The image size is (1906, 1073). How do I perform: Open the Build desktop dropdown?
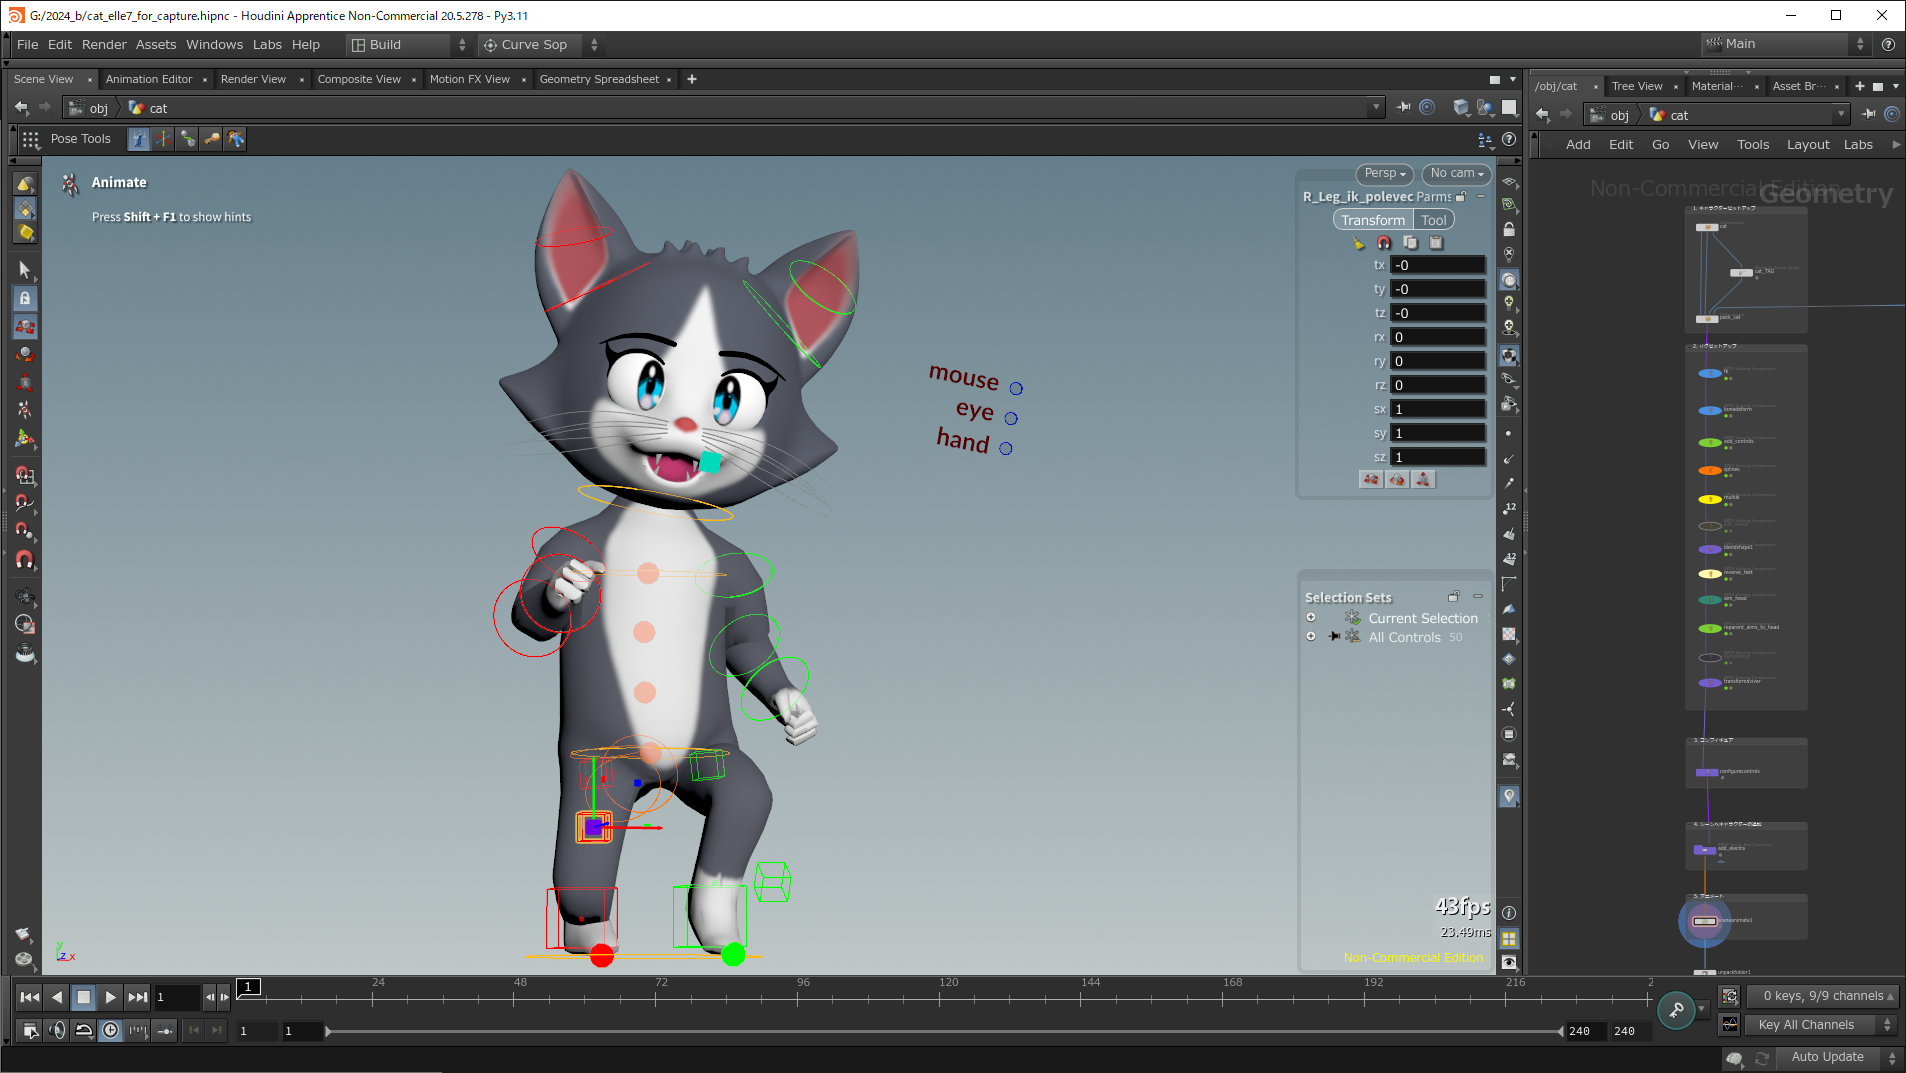[x=408, y=44]
